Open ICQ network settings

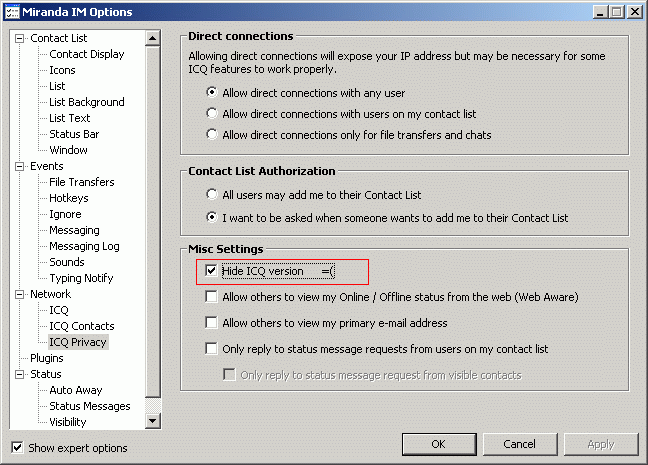coord(59,310)
